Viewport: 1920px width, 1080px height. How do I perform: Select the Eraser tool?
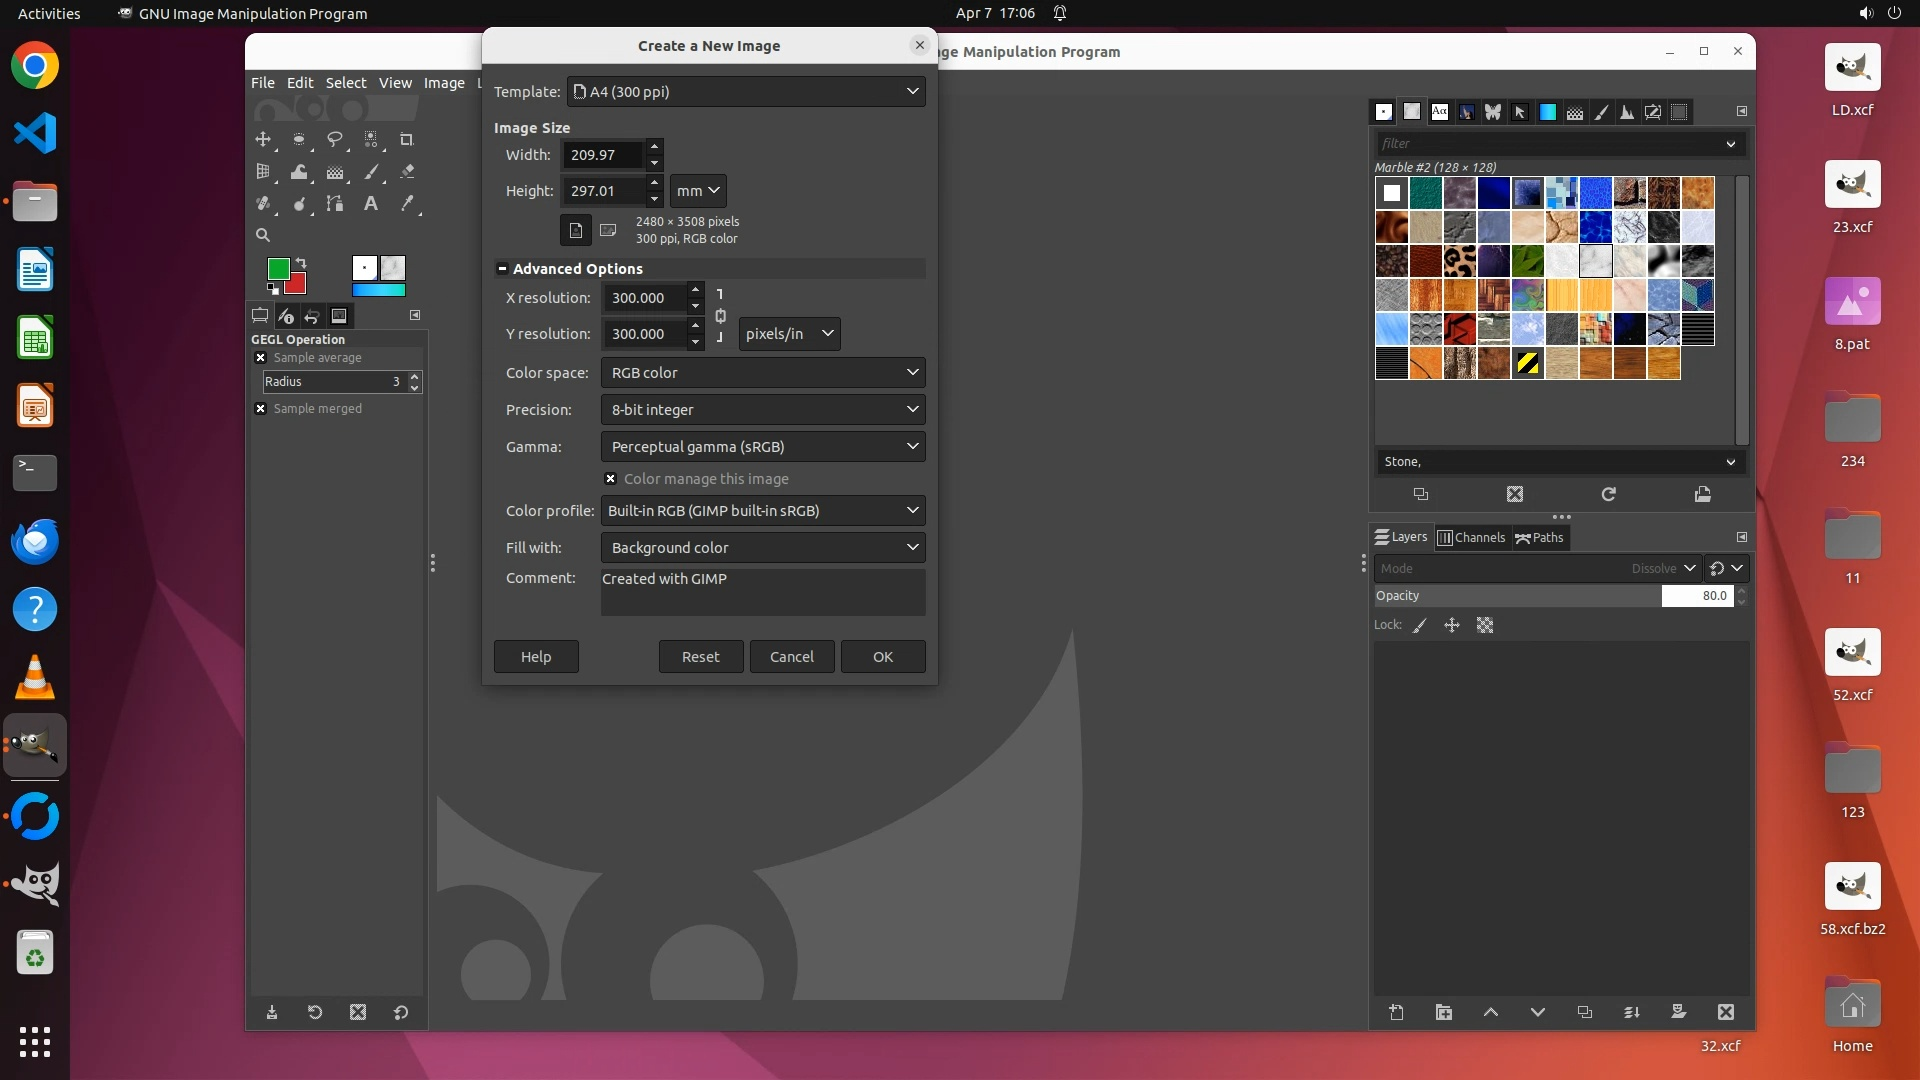point(406,172)
